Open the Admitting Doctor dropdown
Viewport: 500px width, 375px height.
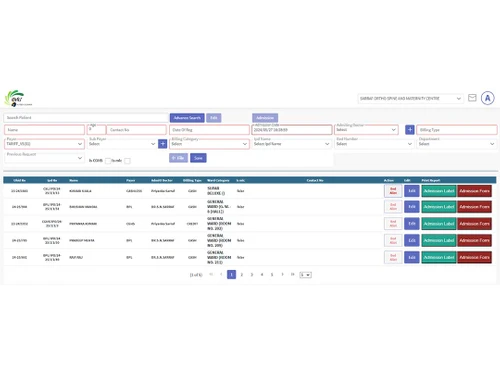(366, 130)
